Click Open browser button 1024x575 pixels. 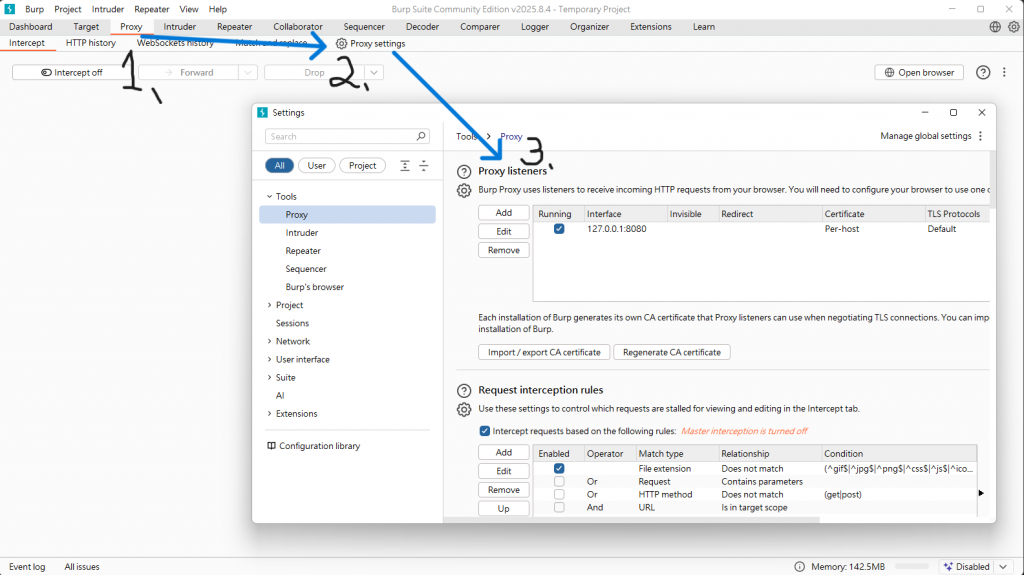(x=919, y=73)
